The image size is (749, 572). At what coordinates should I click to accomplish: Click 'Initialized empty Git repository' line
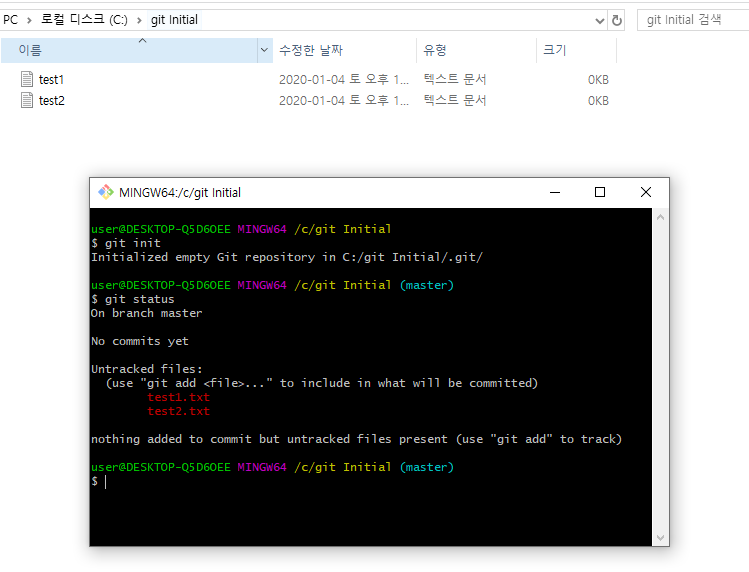[287, 257]
